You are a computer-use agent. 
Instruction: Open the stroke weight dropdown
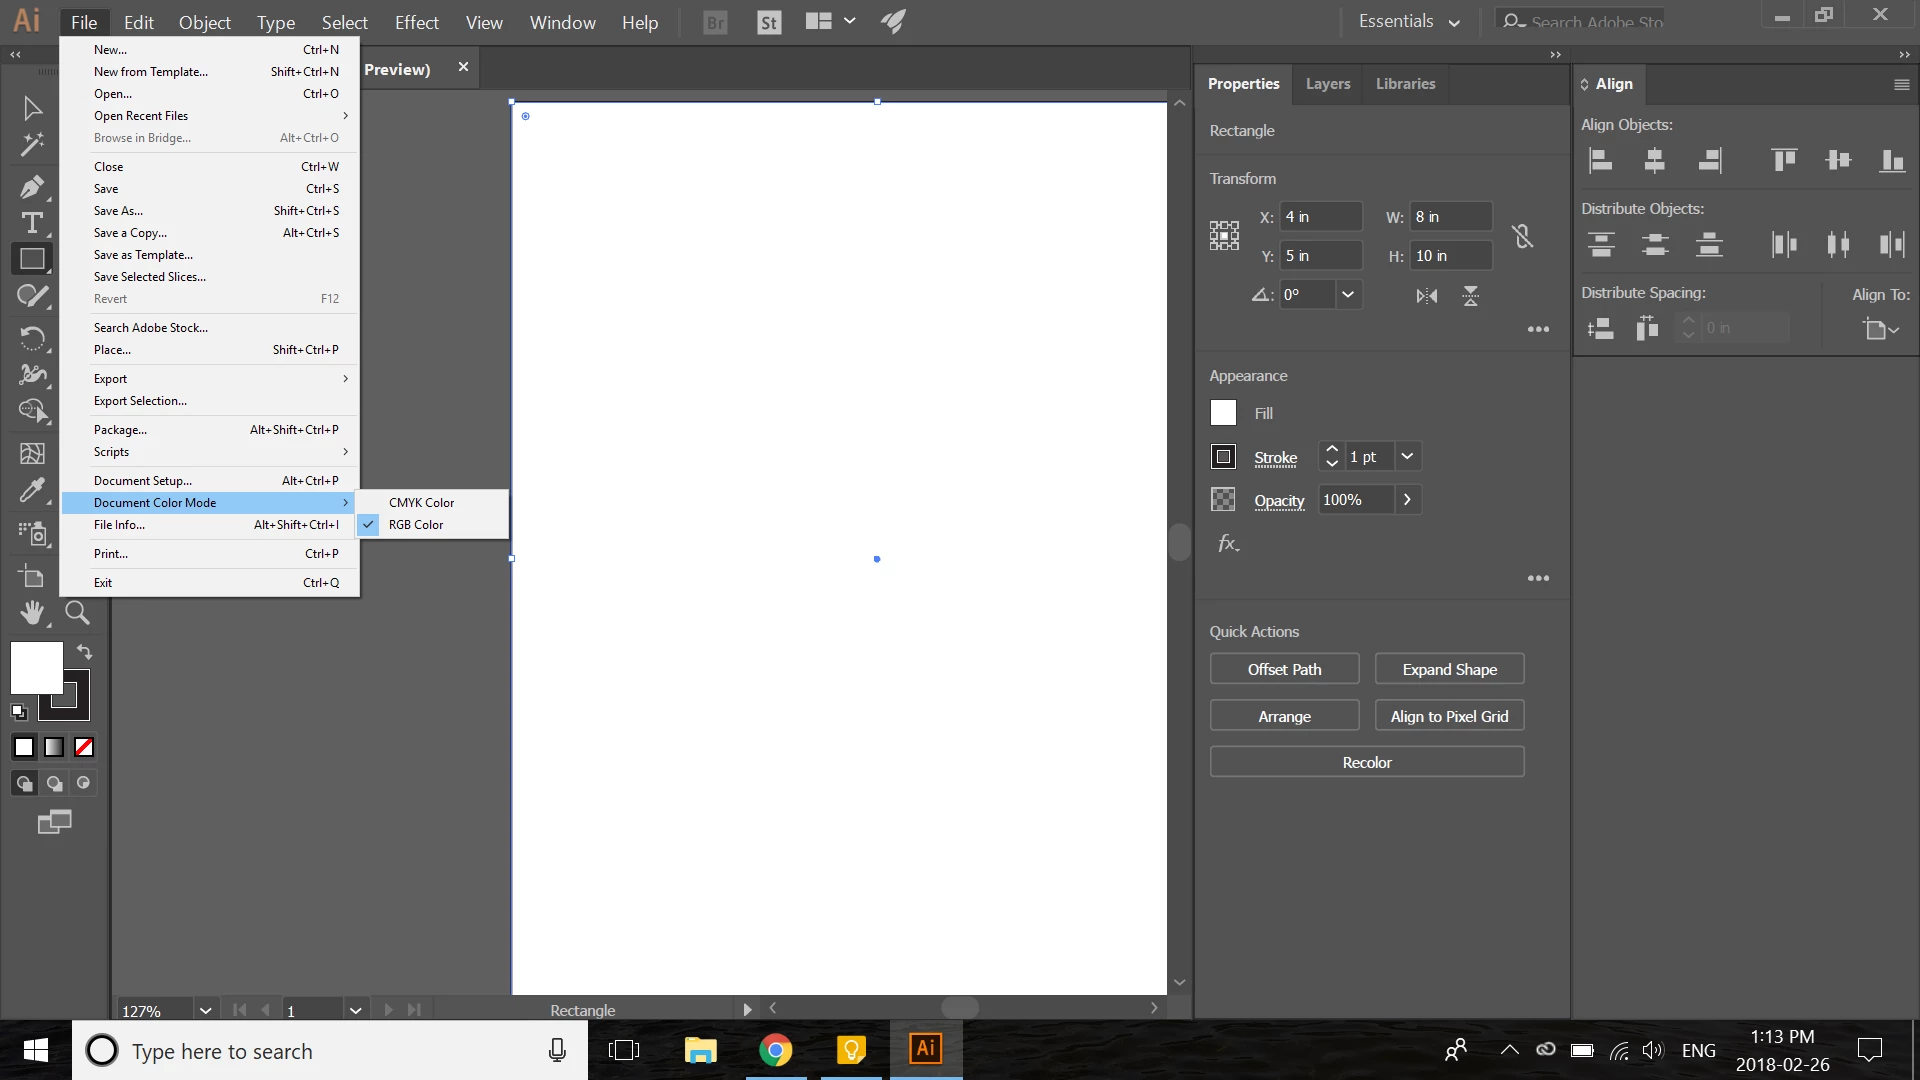pyautogui.click(x=1407, y=456)
